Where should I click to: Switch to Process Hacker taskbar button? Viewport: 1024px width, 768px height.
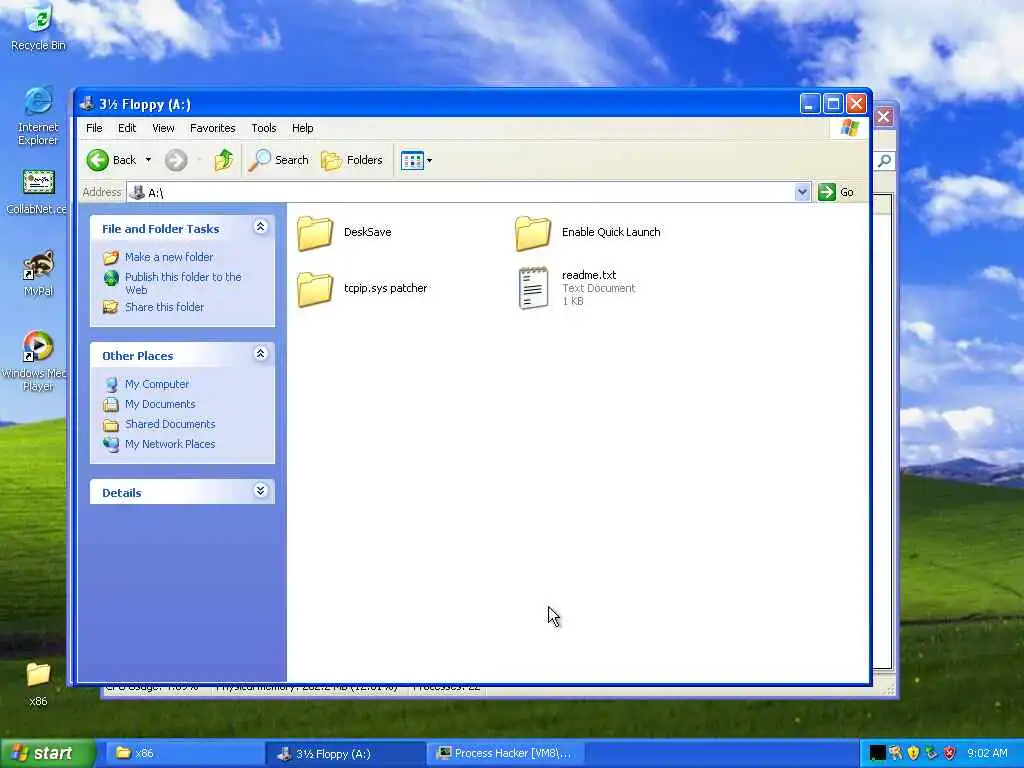coord(507,754)
